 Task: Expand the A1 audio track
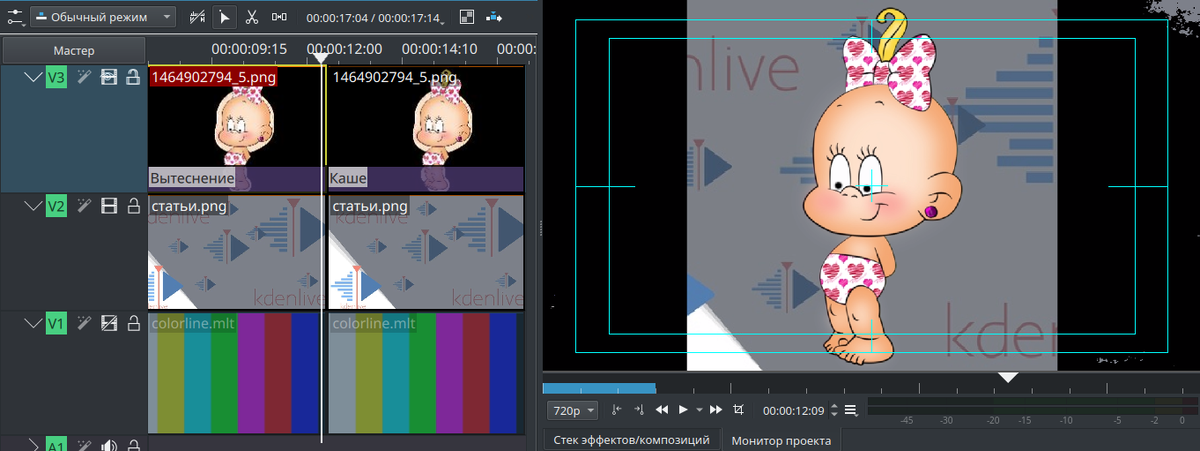coord(32,445)
